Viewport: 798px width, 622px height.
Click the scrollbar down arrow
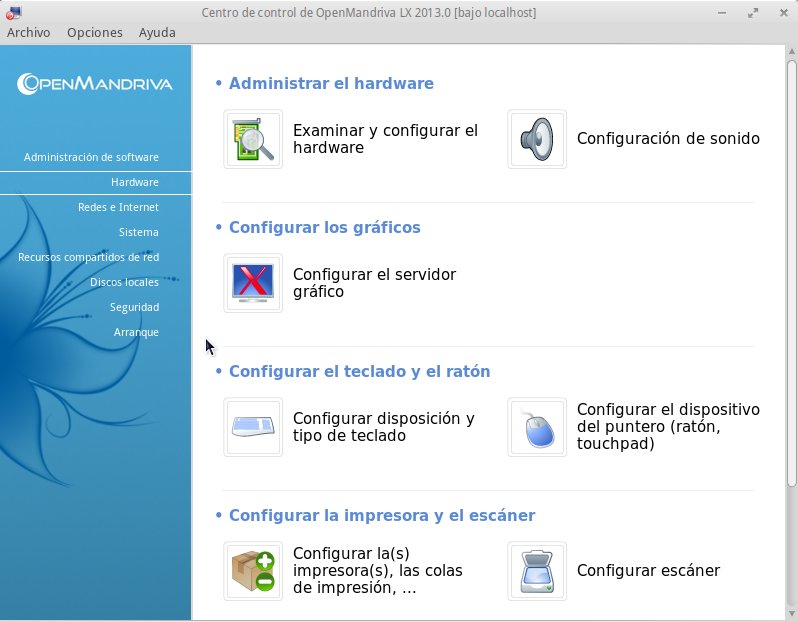click(792, 614)
